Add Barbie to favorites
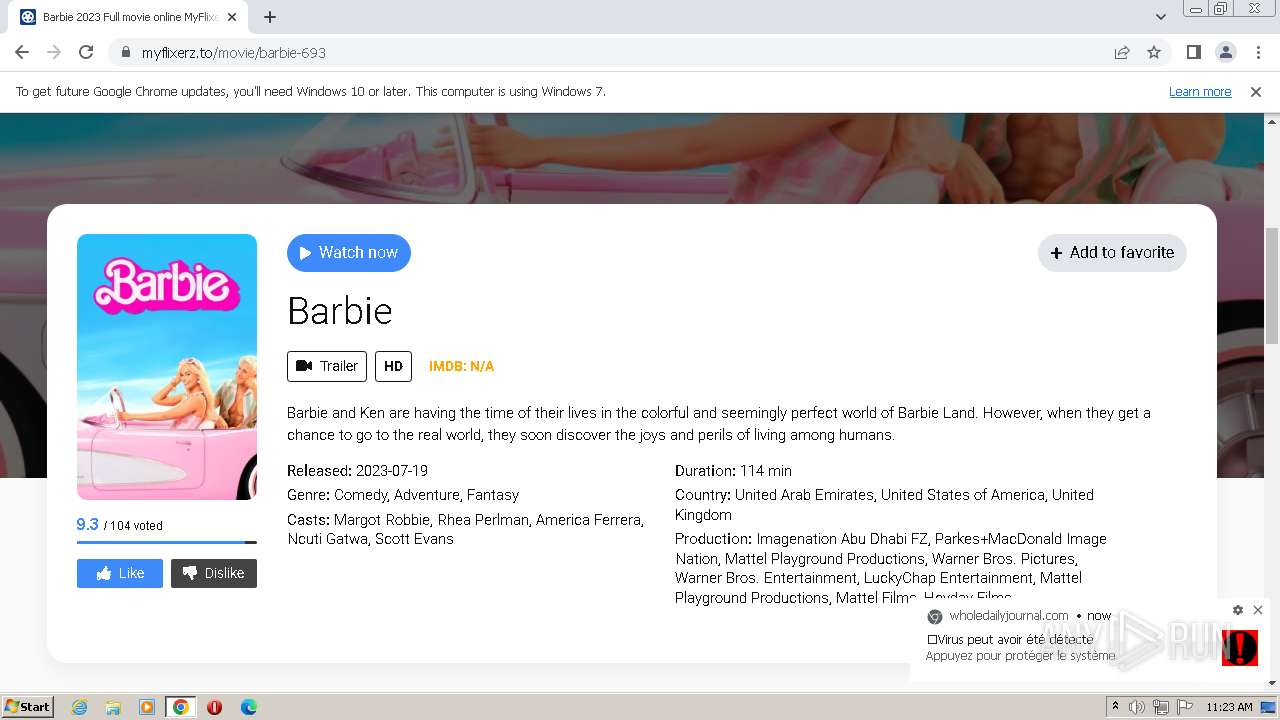The height and width of the screenshot is (720, 1280). tap(1112, 253)
